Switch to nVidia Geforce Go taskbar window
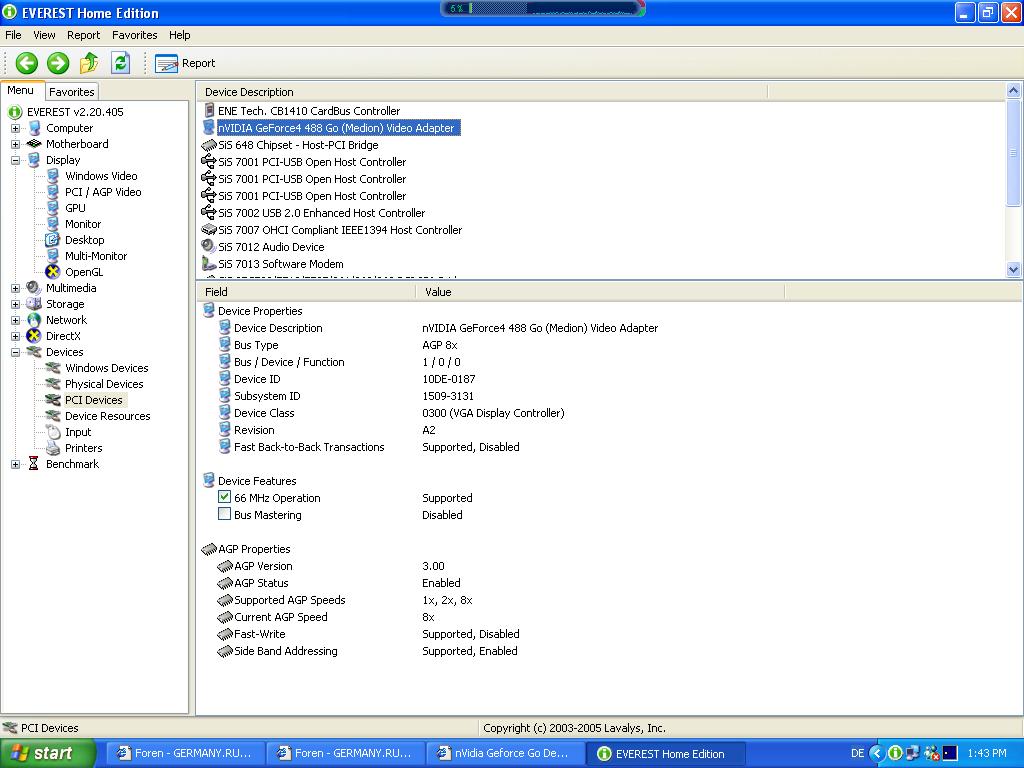This screenshot has height=768, width=1024. pos(505,754)
